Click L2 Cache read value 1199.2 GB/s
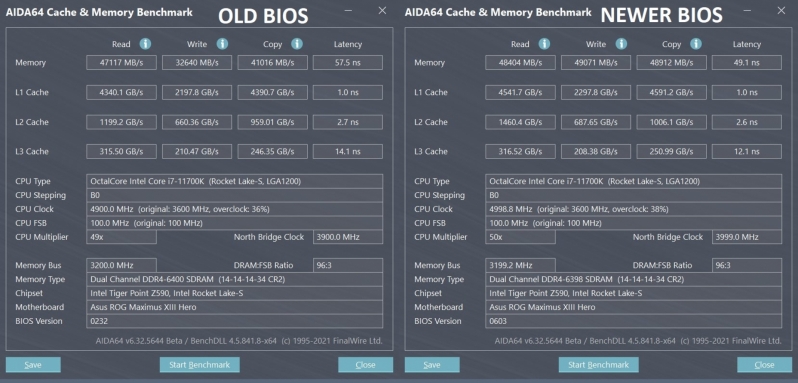This screenshot has width=798, height=383. point(121,122)
